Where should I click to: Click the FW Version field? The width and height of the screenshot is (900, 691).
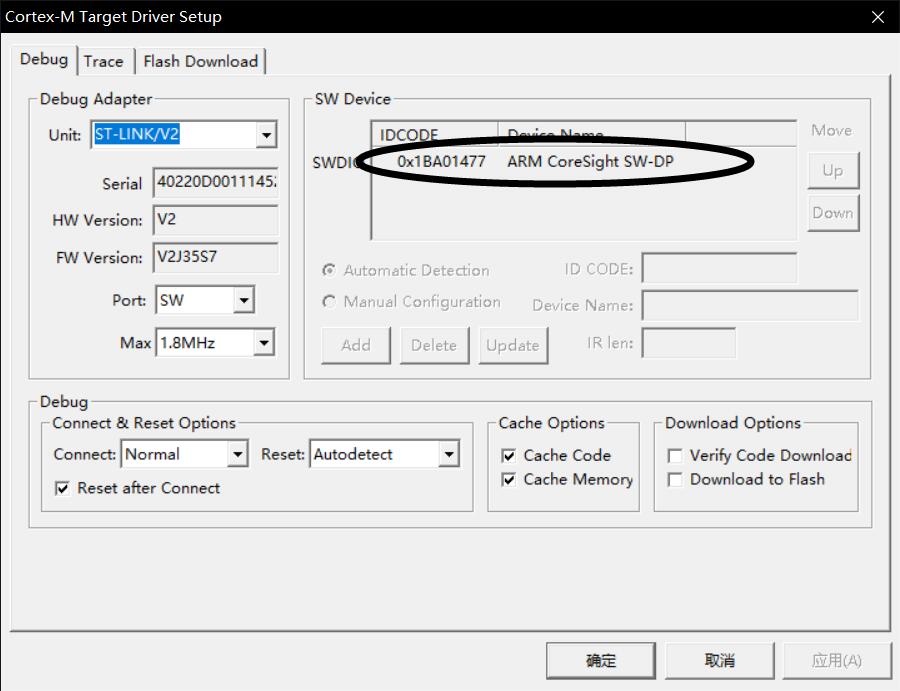coord(215,257)
